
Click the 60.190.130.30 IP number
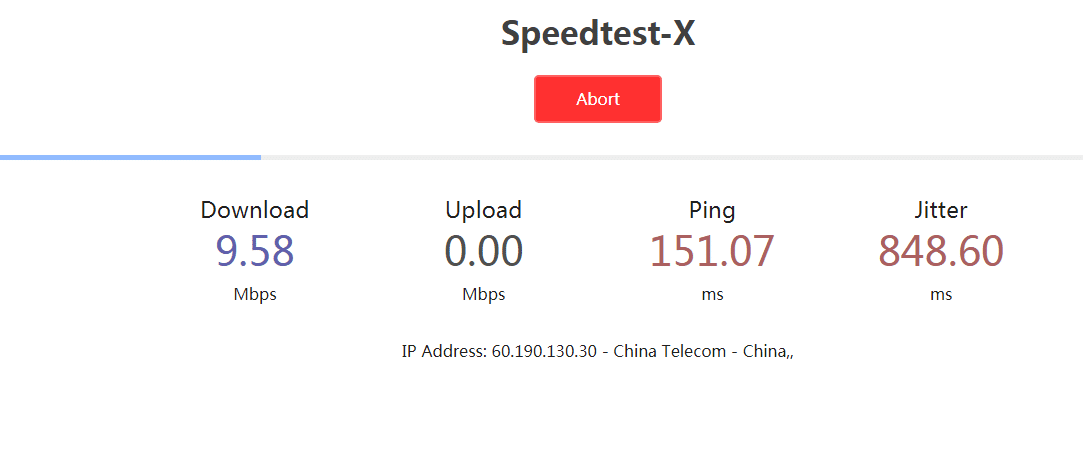(x=544, y=352)
